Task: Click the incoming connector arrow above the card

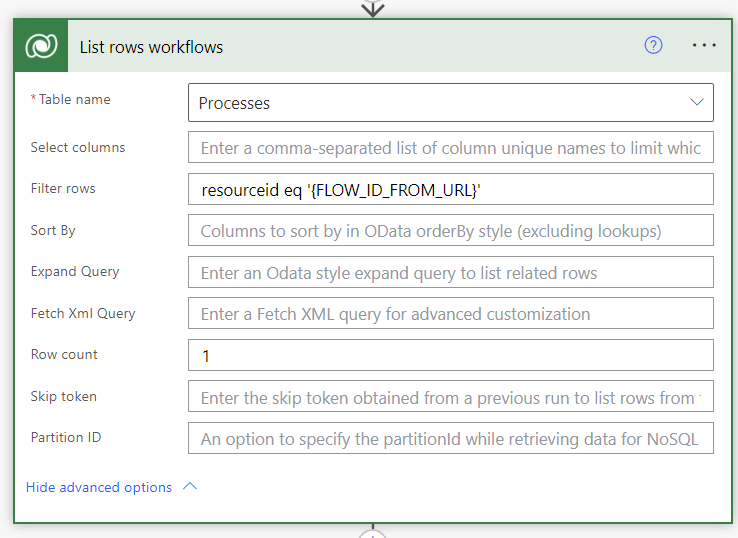Action: 373,8
